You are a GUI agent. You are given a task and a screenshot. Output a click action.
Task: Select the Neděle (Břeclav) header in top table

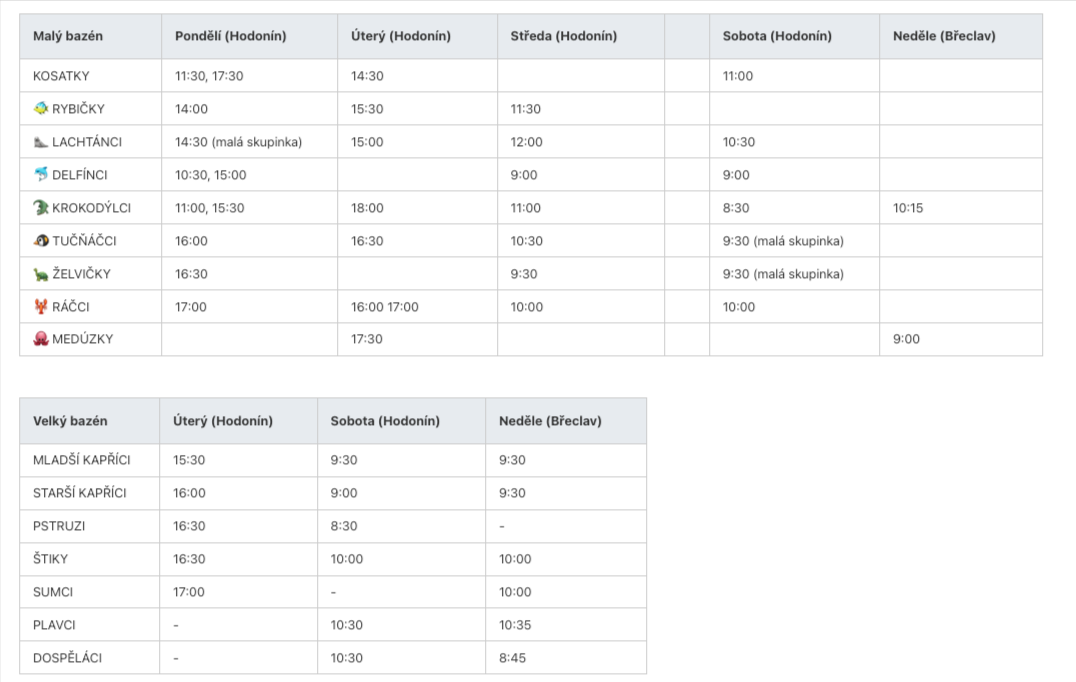(x=944, y=36)
